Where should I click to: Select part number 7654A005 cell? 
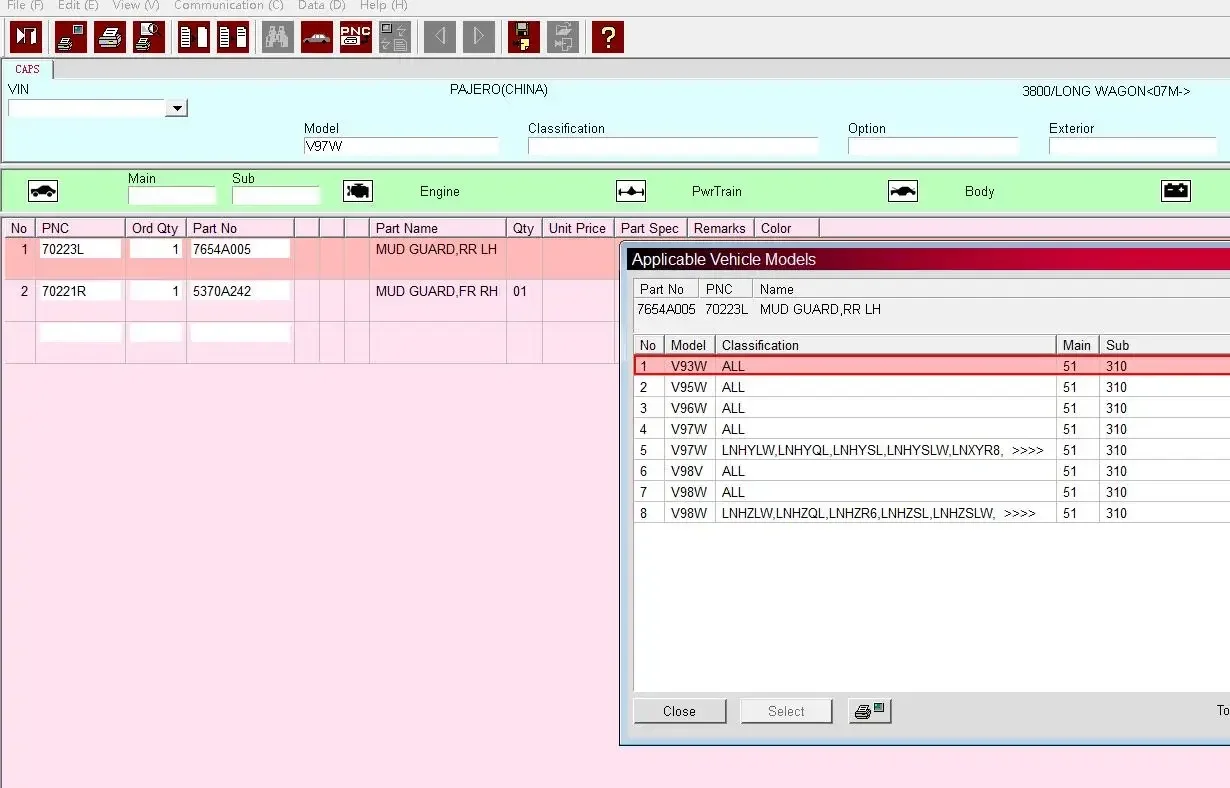(x=240, y=249)
